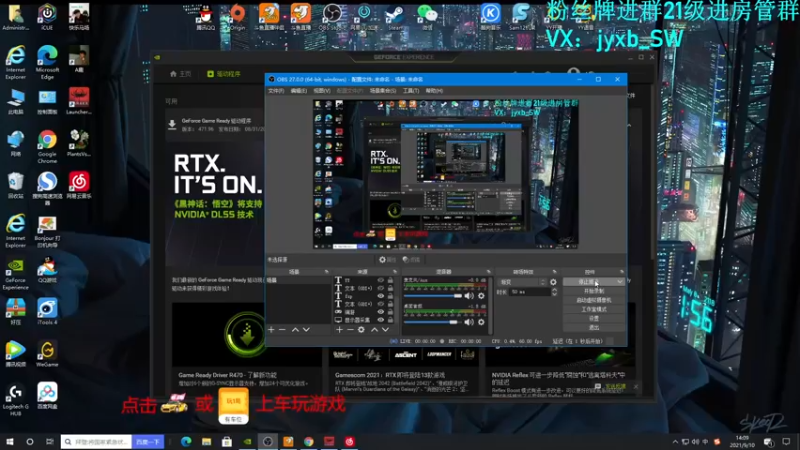Viewport: 800px width, 450px height.
Task: Open the OBS 编辑(E) menu
Action: (x=298, y=91)
